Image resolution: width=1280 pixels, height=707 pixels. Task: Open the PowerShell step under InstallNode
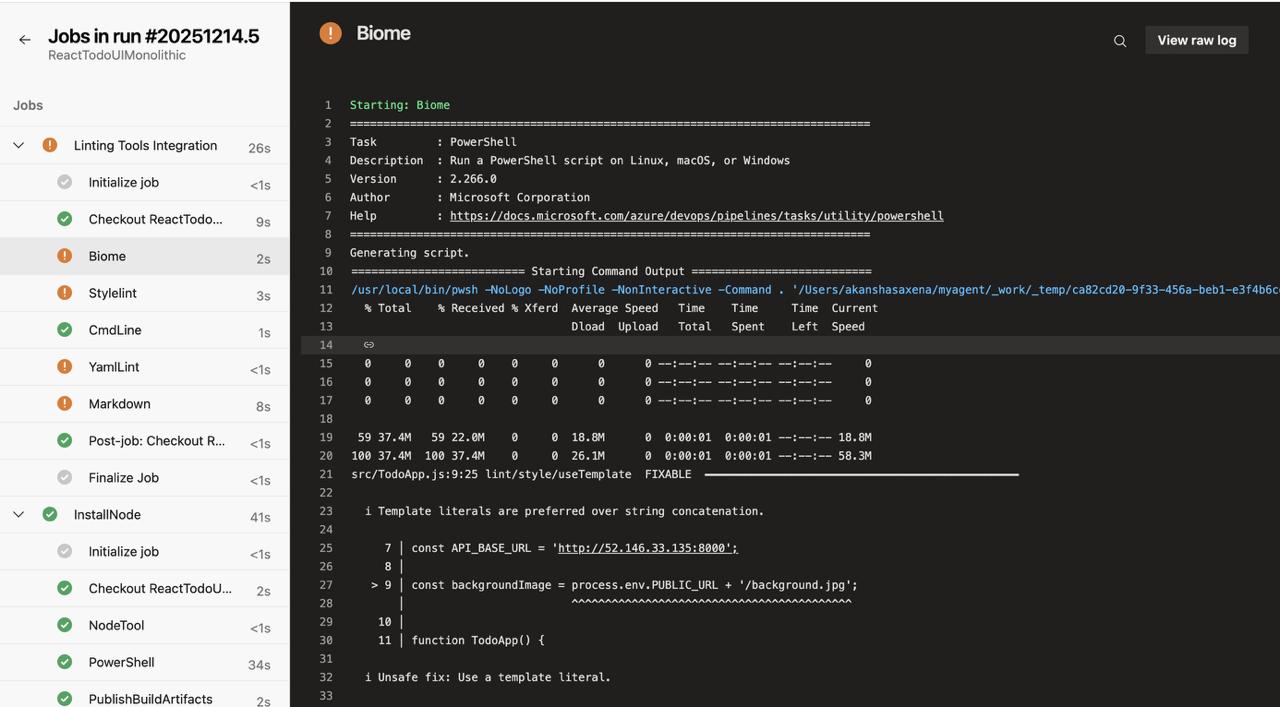(x=145, y=662)
